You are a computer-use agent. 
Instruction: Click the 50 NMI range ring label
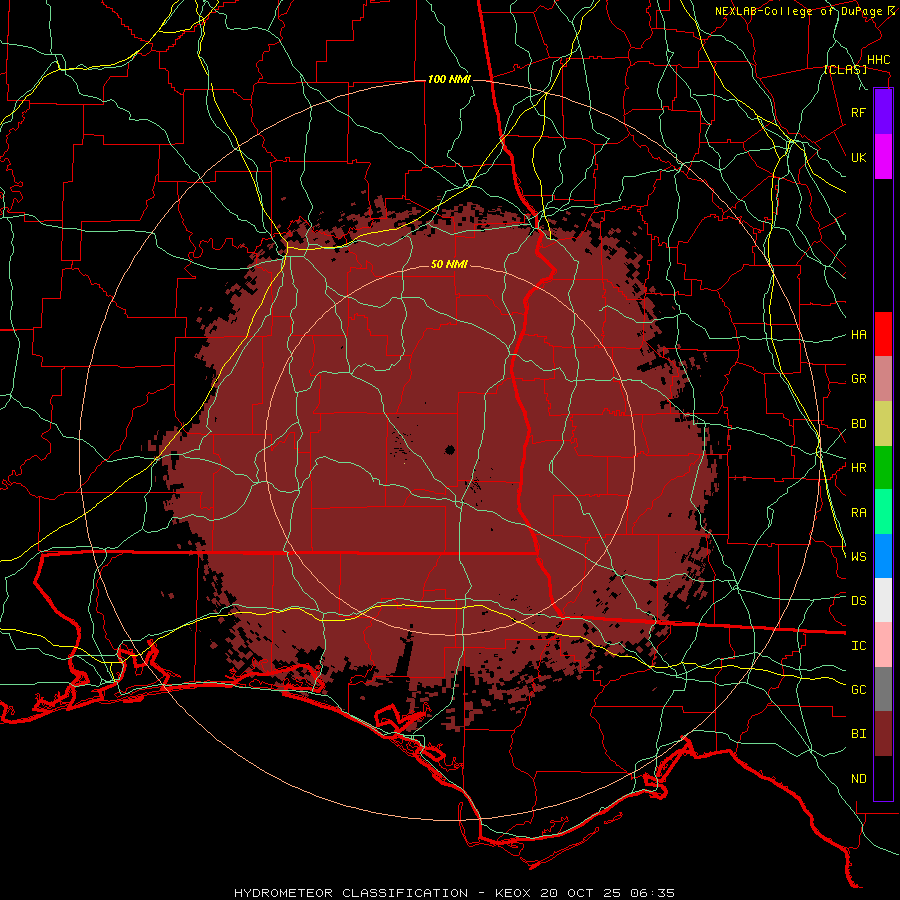click(x=449, y=264)
